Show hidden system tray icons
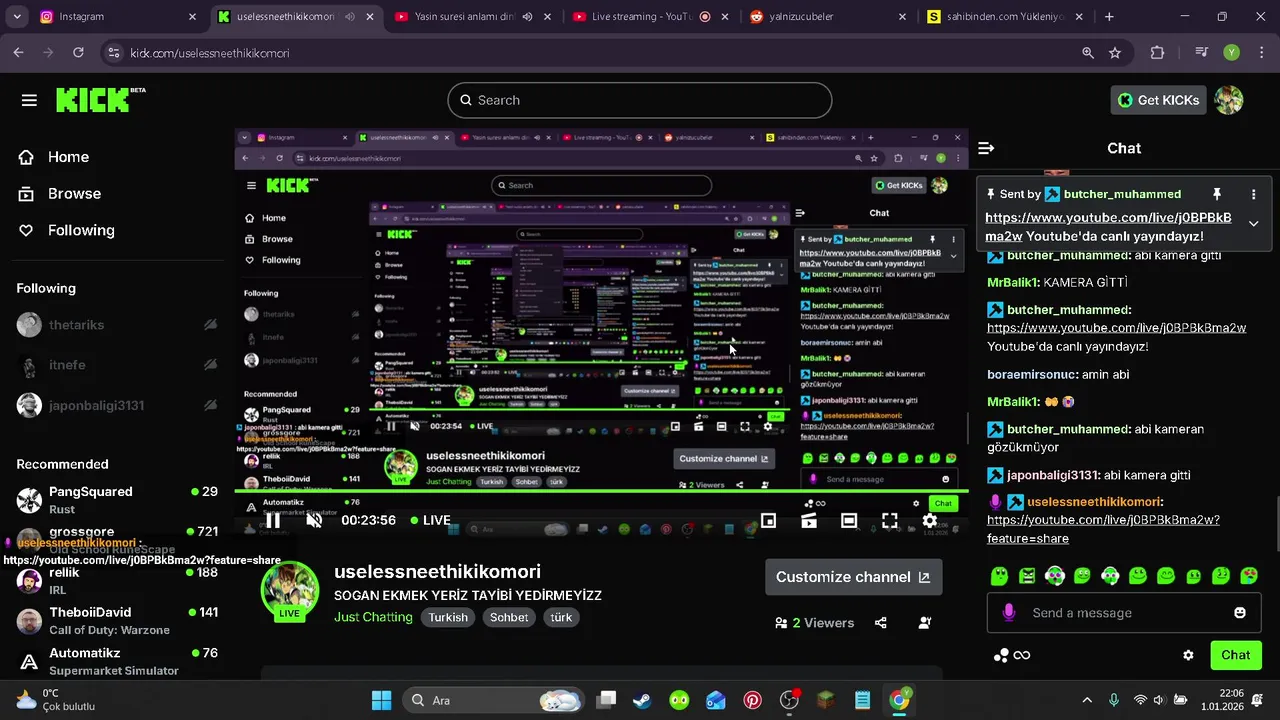This screenshot has width=1280, height=720. pyautogui.click(x=1087, y=700)
